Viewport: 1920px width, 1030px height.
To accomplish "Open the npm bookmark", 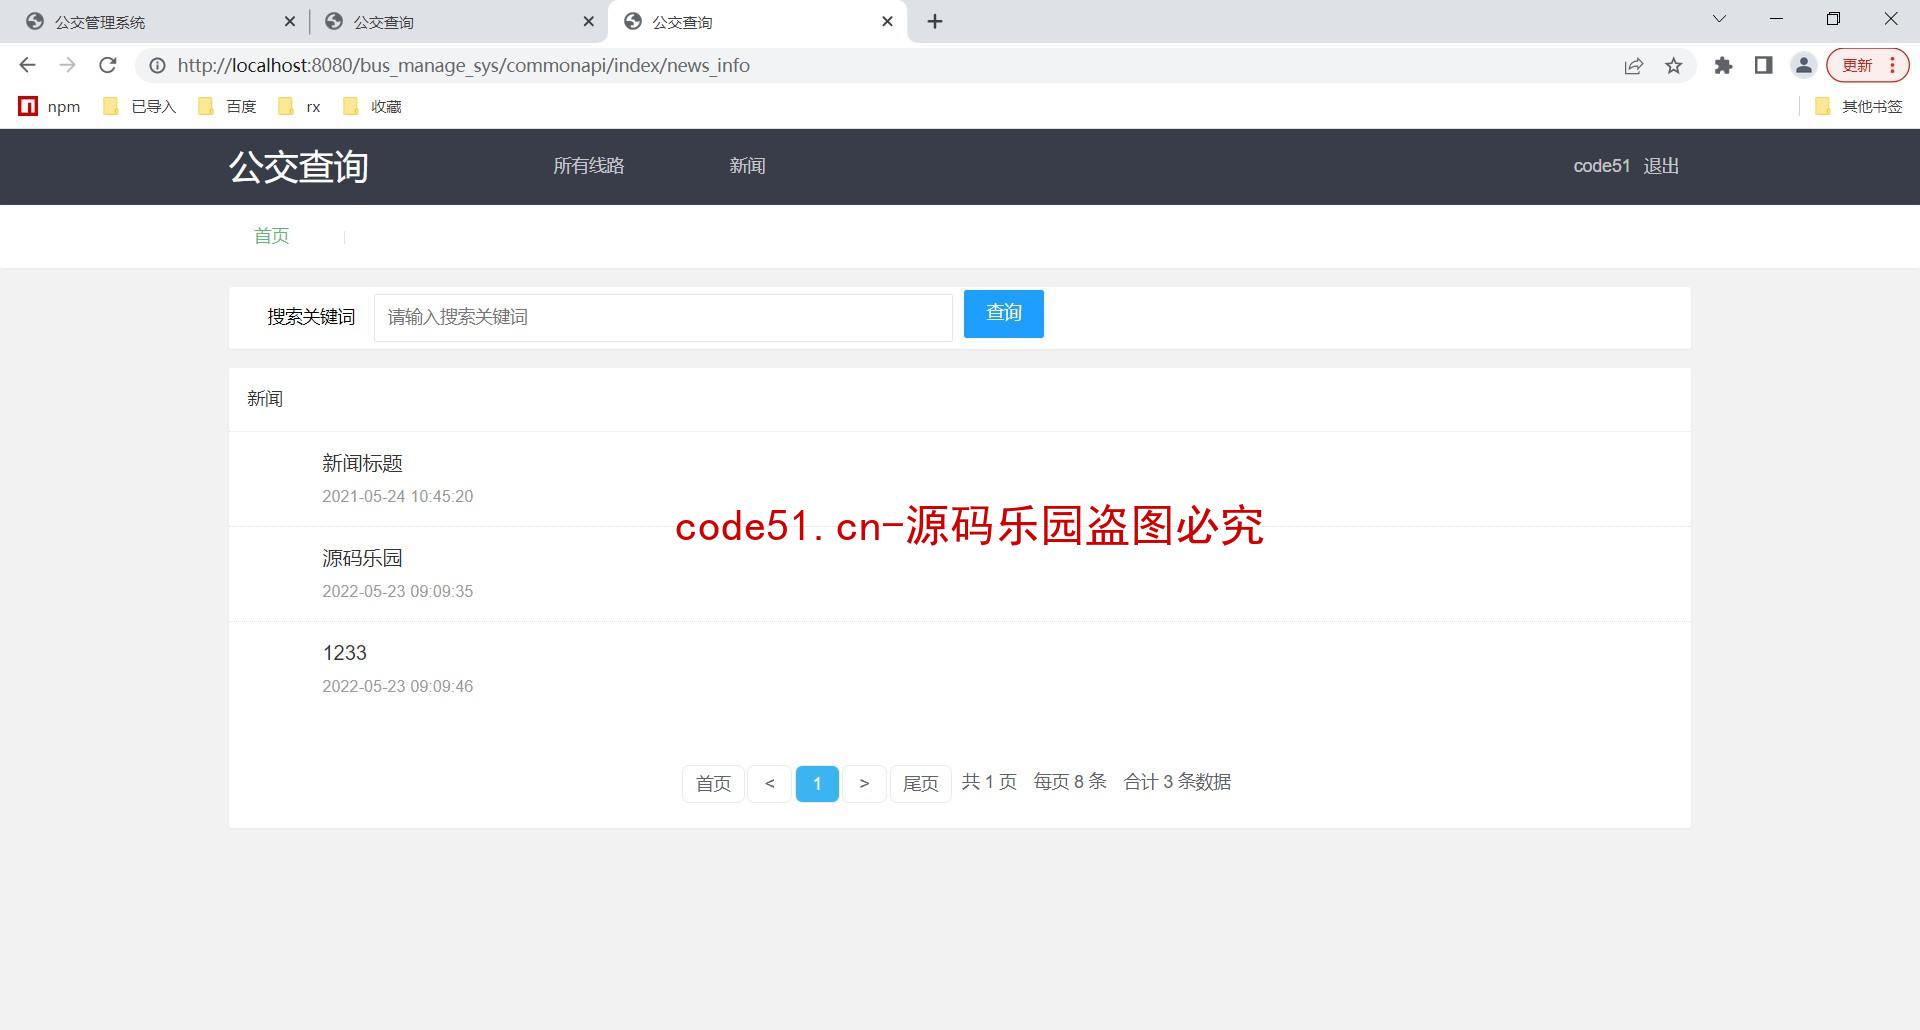I will pyautogui.click(x=50, y=106).
